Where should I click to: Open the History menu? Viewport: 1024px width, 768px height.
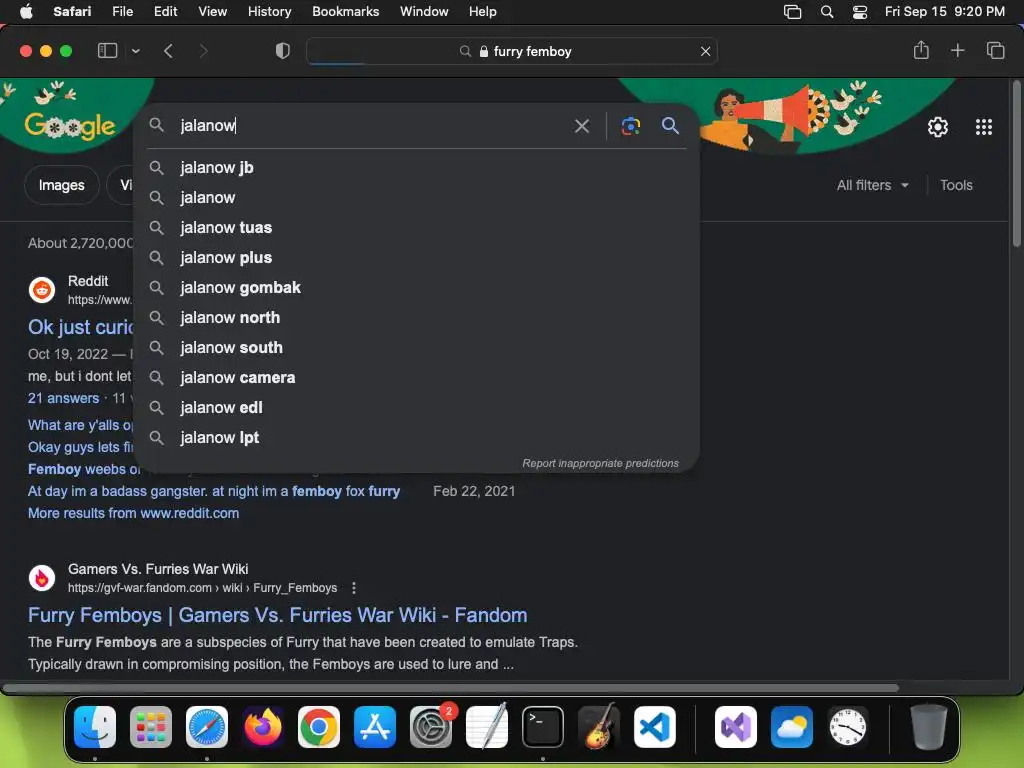[x=269, y=11]
